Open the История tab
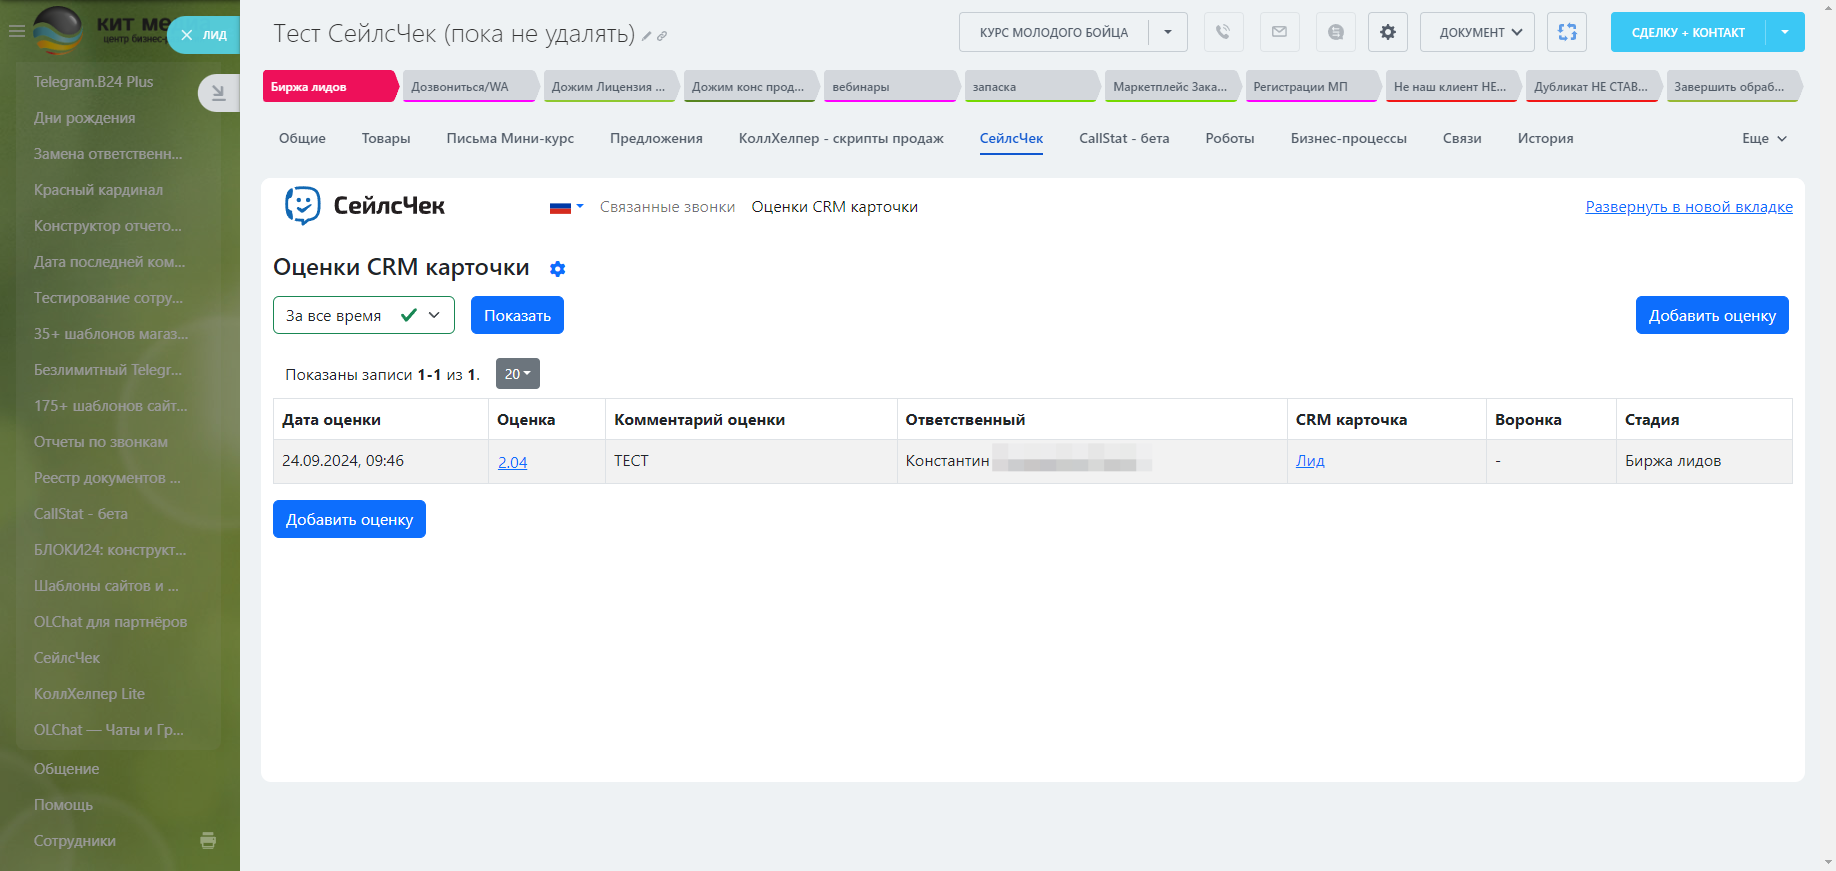This screenshot has width=1836, height=871. point(1545,138)
